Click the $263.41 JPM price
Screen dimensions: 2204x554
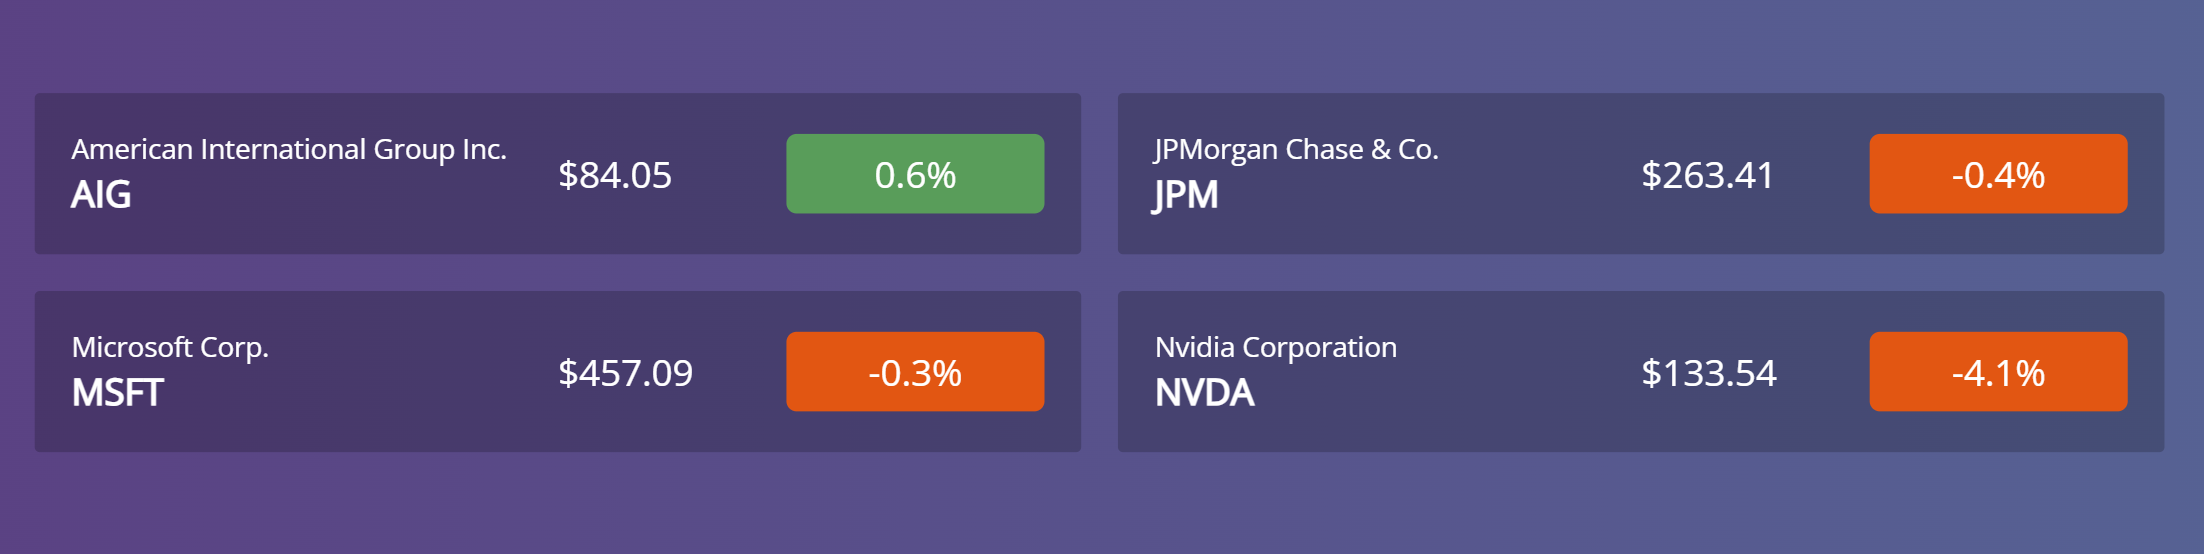coord(1707,175)
